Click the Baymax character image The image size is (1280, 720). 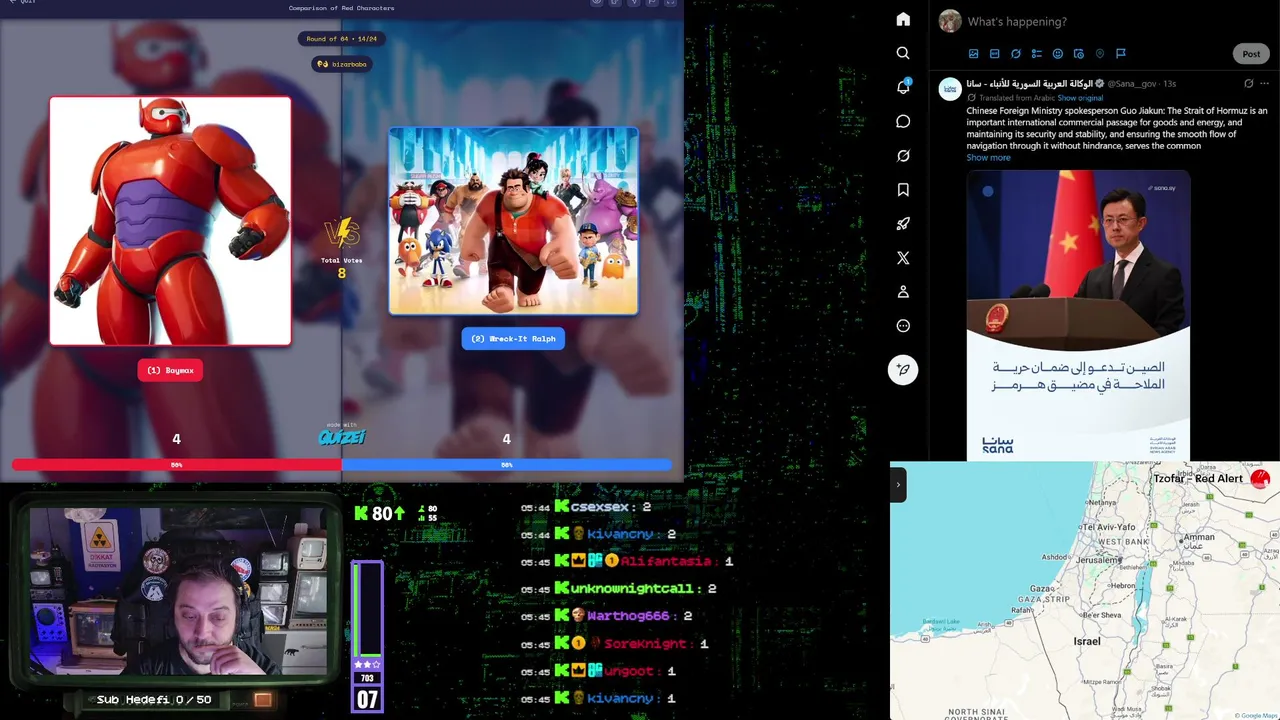pyautogui.click(x=170, y=221)
